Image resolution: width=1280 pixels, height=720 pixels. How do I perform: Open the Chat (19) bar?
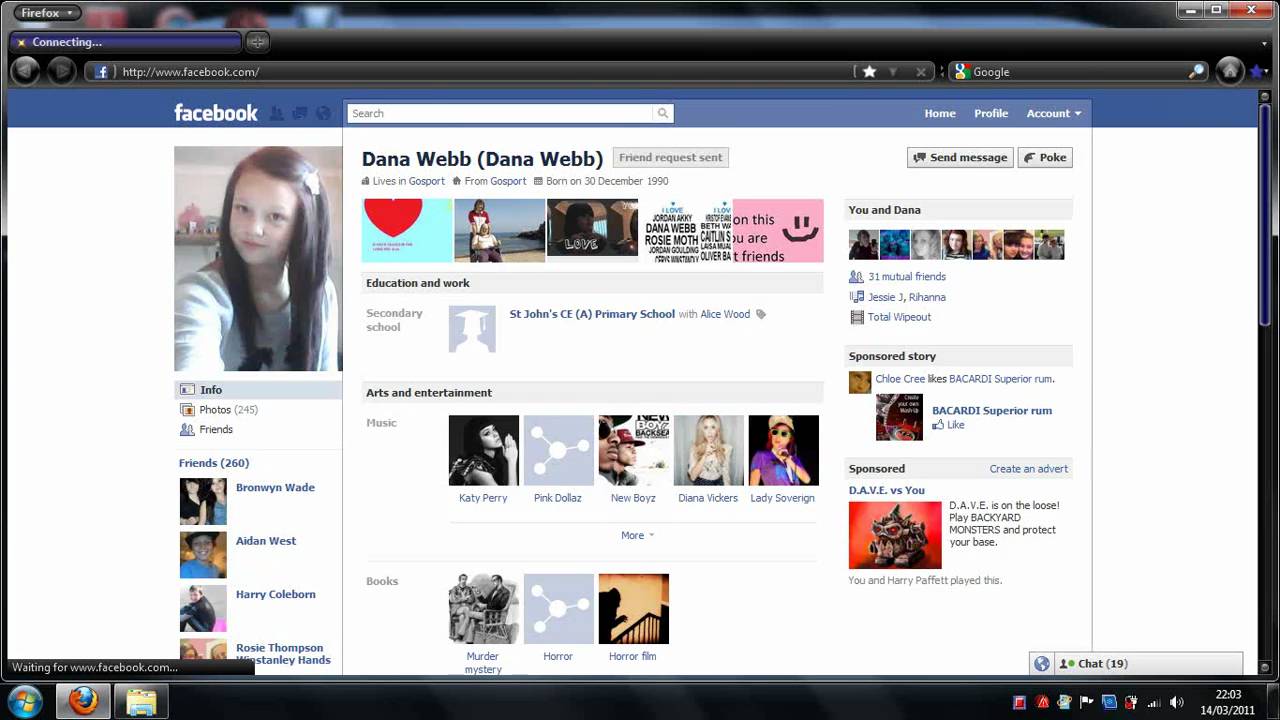tap(1147, 664)
